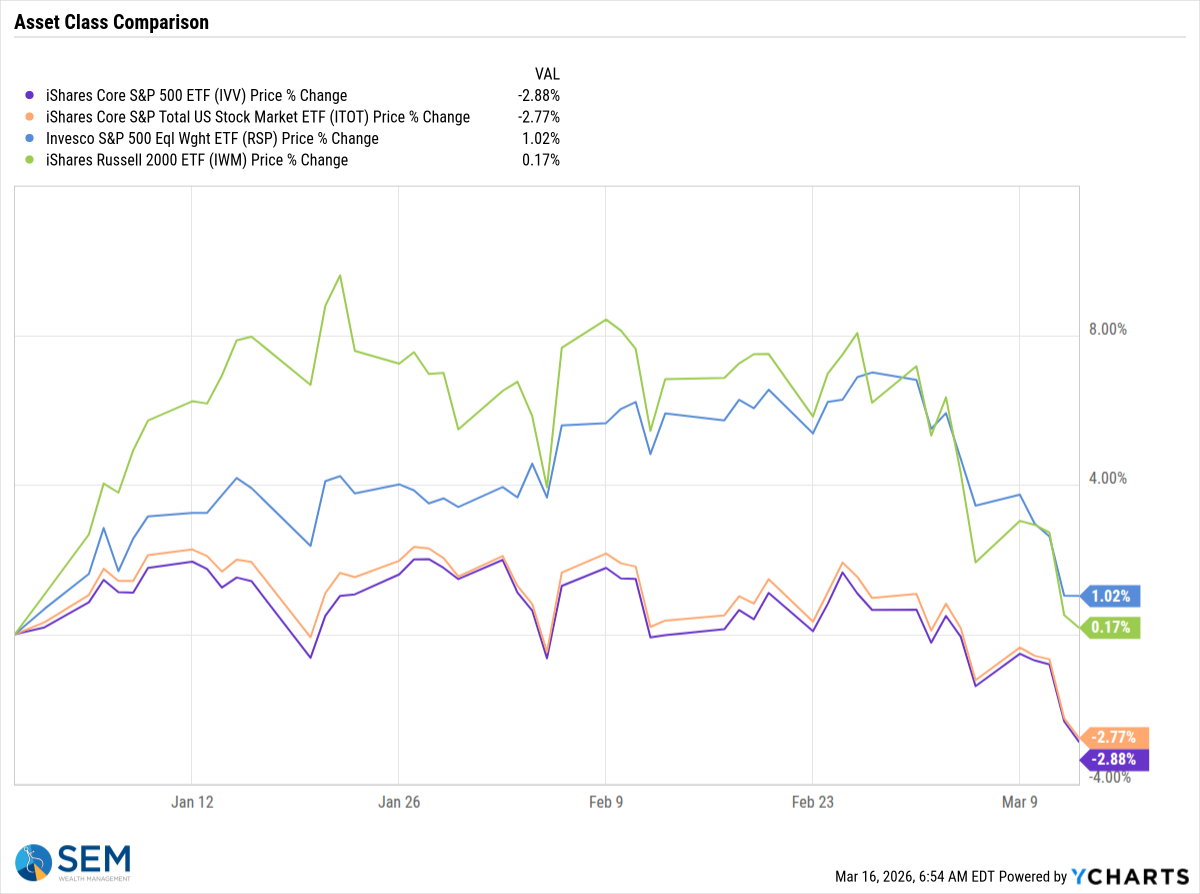Click the VAL column header
Viewport: 1200px width, 894px height.
point(548,74)
